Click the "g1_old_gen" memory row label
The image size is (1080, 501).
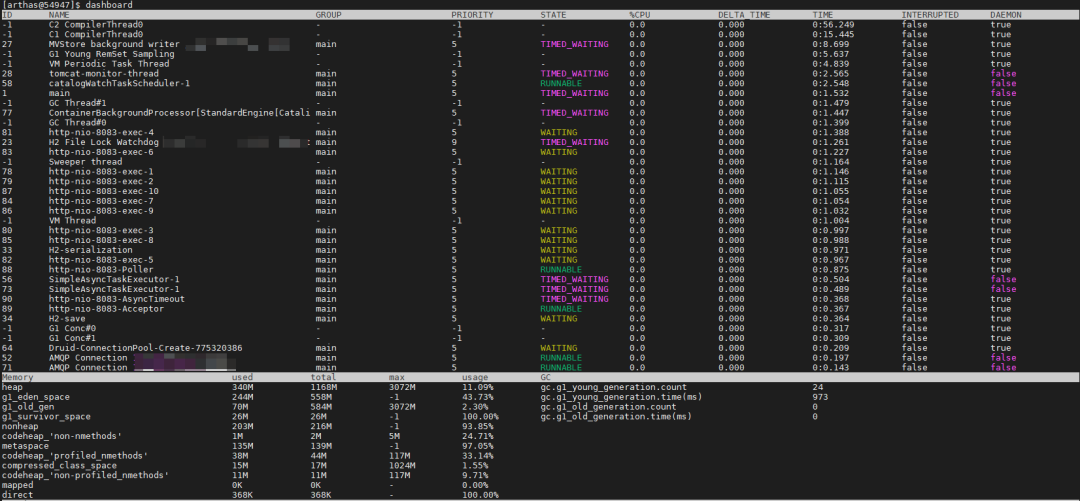tap(28, 407)
